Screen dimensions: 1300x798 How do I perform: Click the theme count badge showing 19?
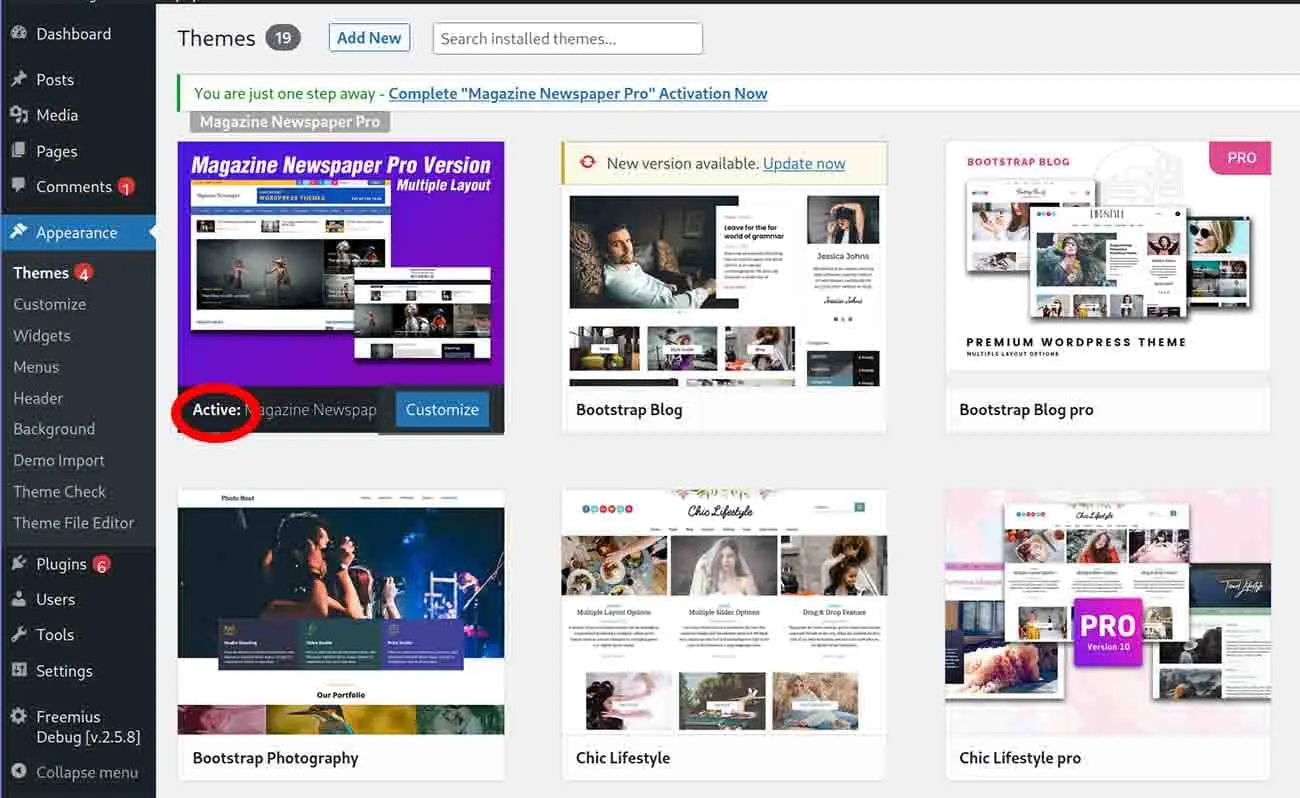(283, 38)
